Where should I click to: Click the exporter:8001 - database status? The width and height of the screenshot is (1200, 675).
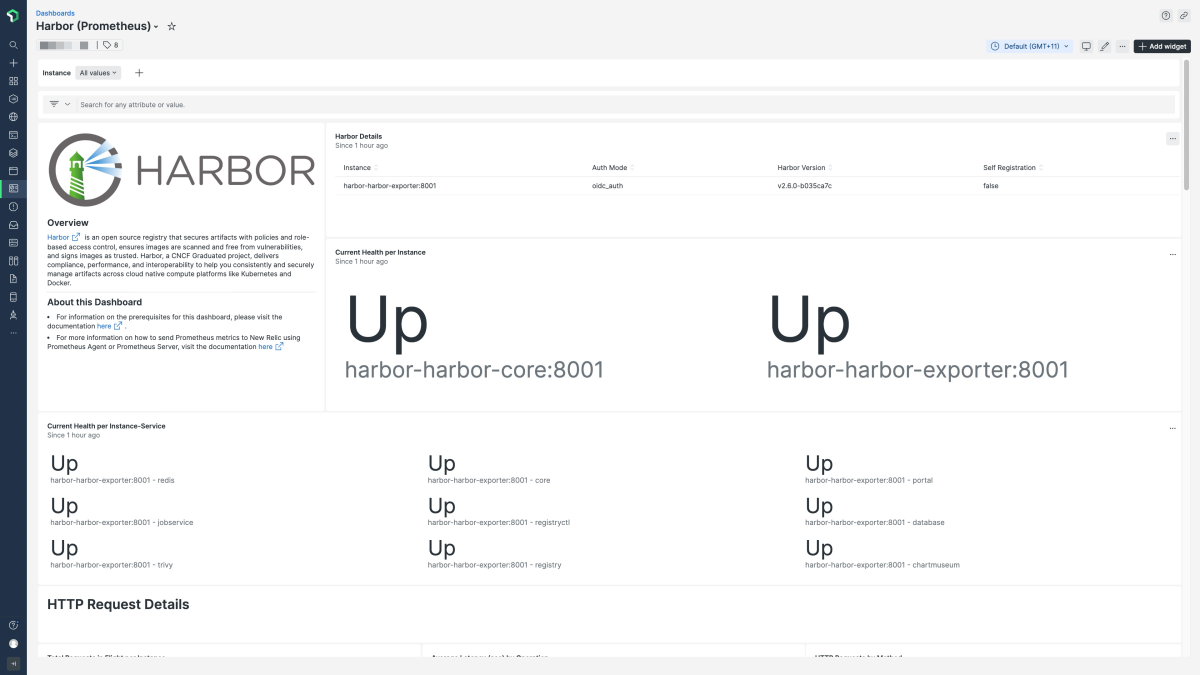[875, 511]
